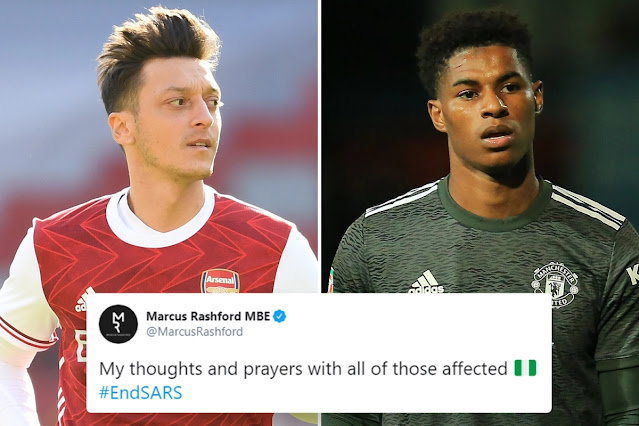
Task: Click the tweet text starting 'My thoughts and prayers'
Action: 303,369
